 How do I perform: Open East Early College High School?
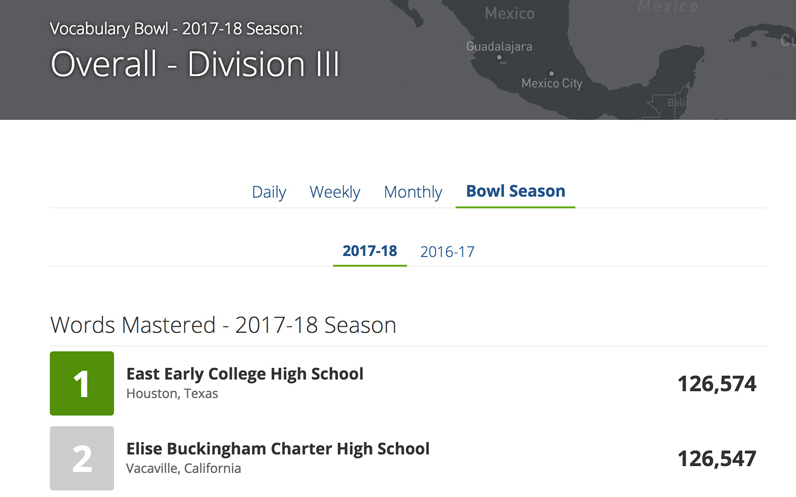[x=245, y=374]
